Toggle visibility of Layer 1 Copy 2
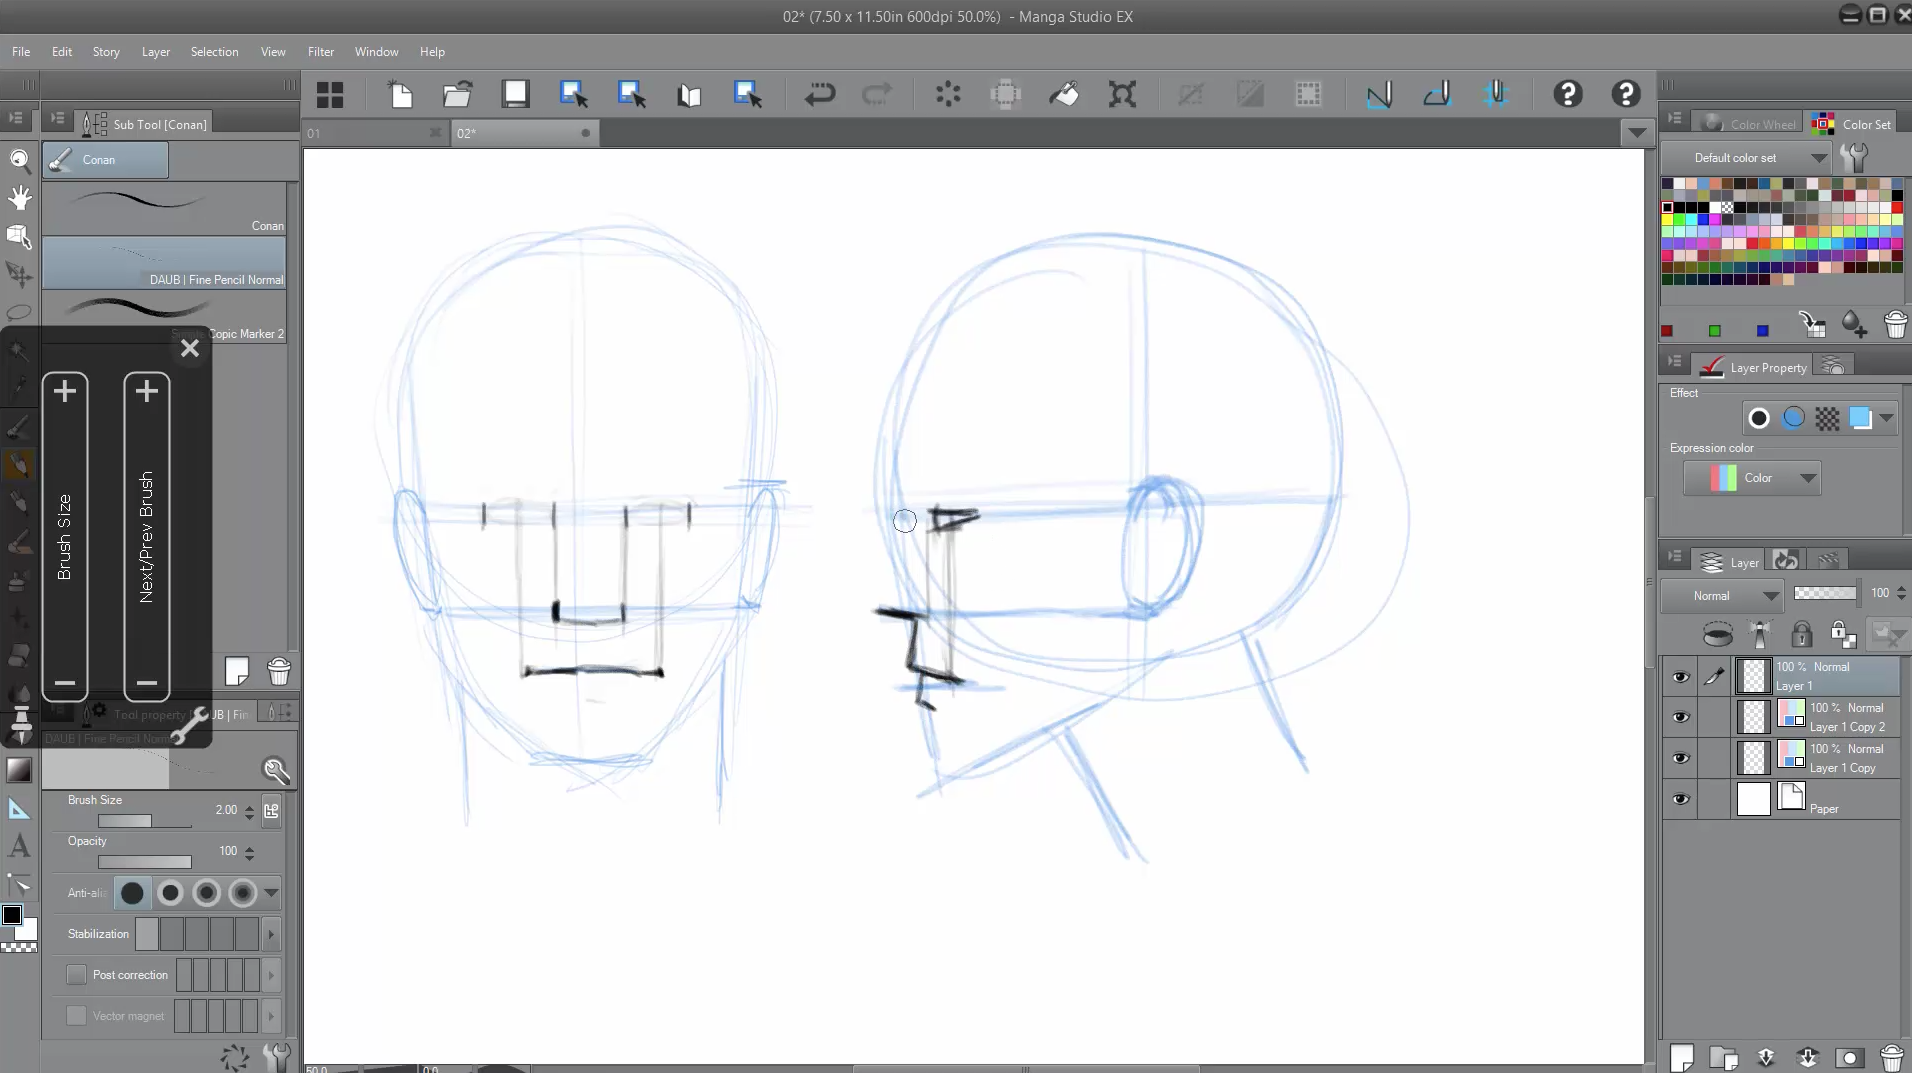Screen dimensions: 1912x1073 [1681, 717]
